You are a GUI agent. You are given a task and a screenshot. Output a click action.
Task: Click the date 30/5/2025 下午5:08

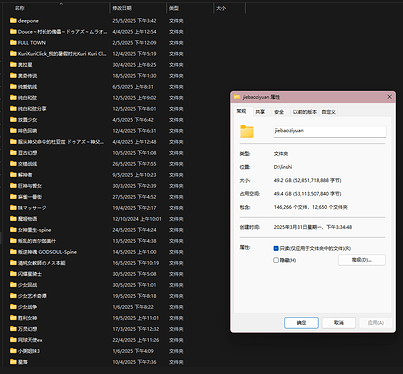tap(134, 274)
